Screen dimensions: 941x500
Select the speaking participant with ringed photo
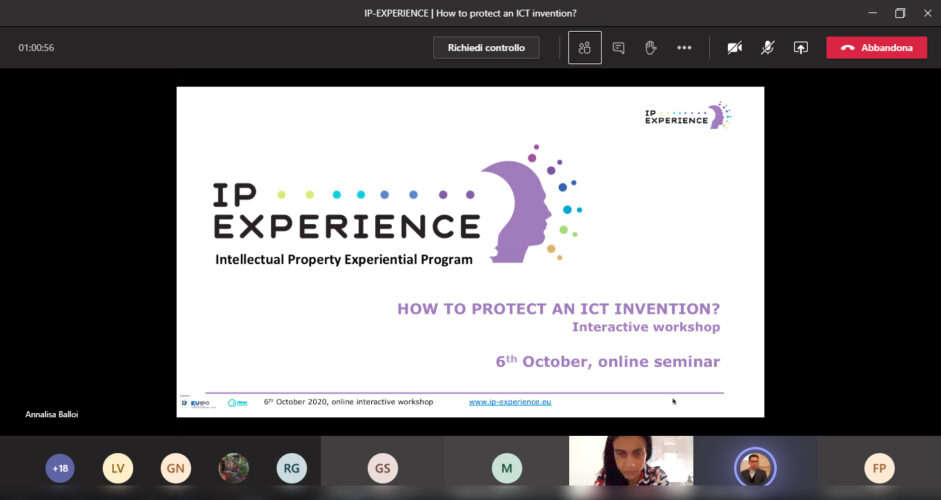[x=755, y=468]
